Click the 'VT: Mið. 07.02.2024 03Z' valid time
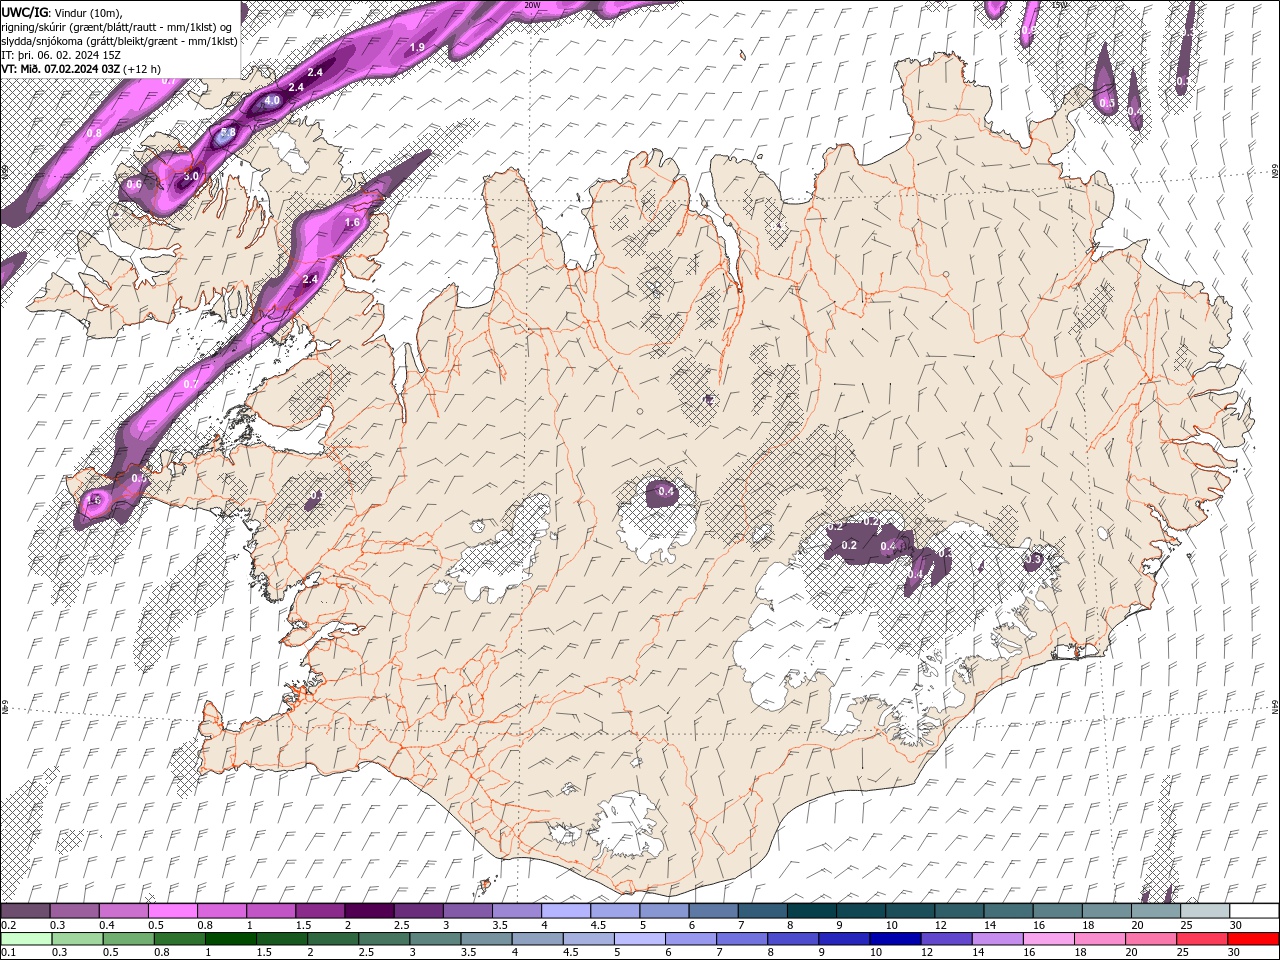The width and height of the screenshot is (1280, 960). point(61,69)
